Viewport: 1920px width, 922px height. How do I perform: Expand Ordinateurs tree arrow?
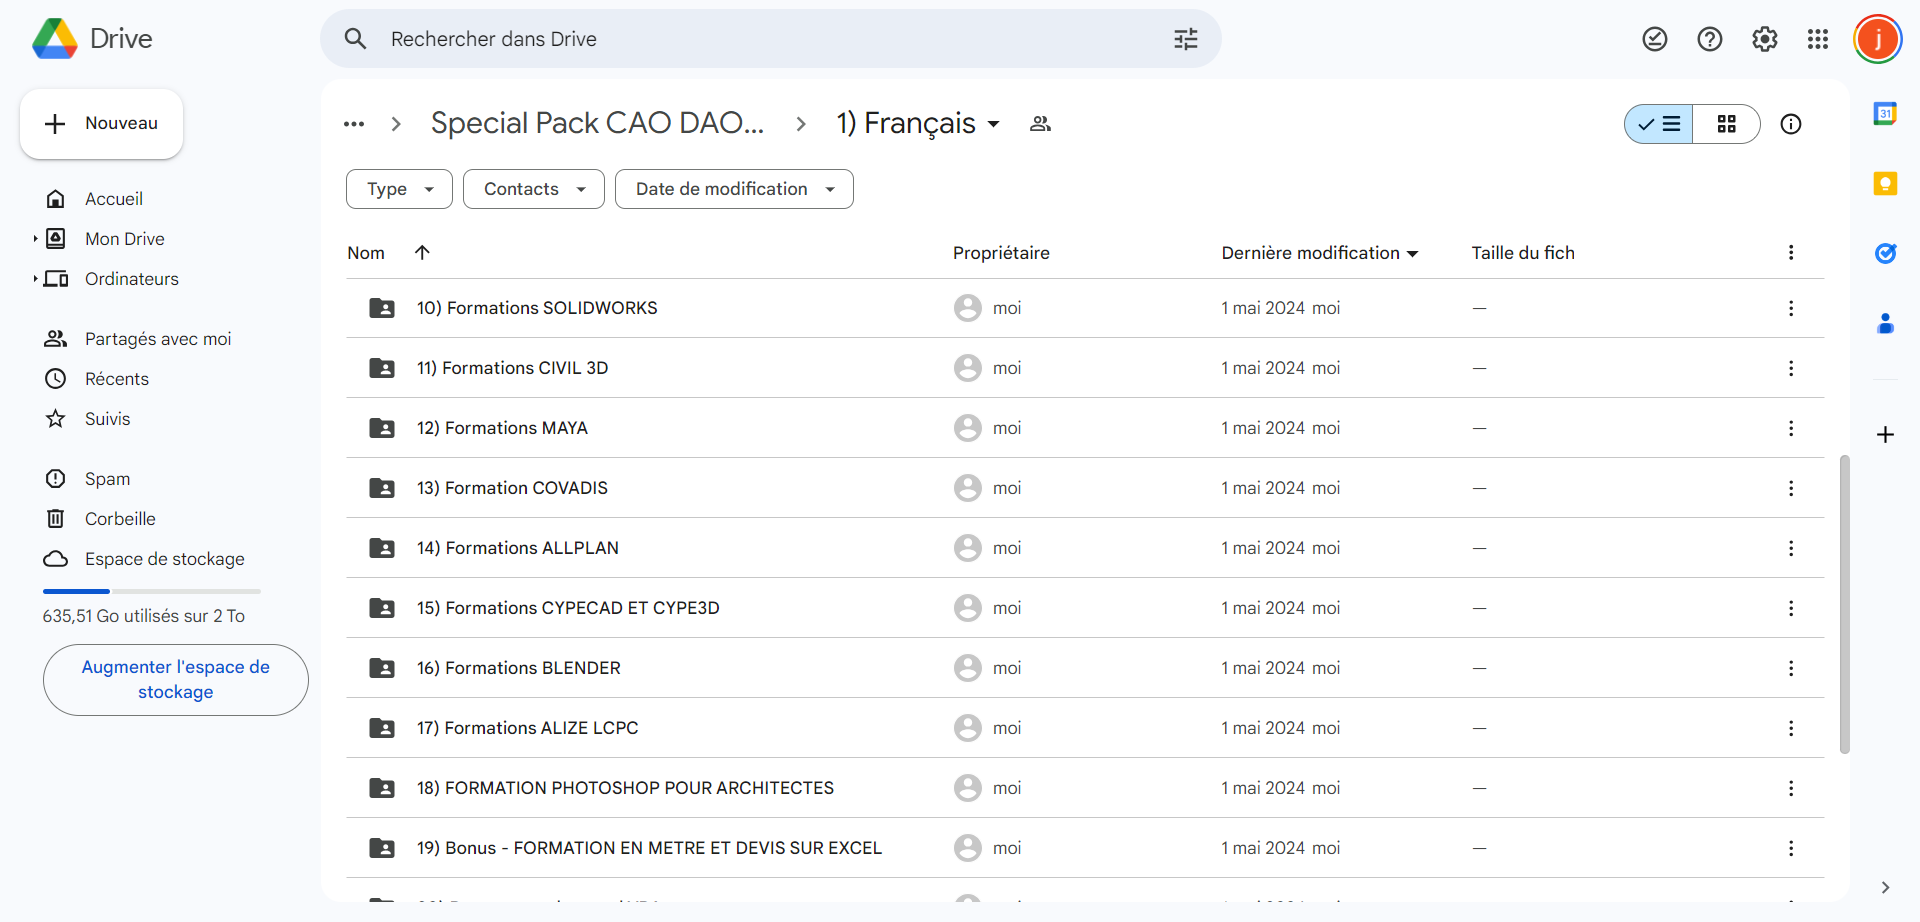click(x=35, y=279)
